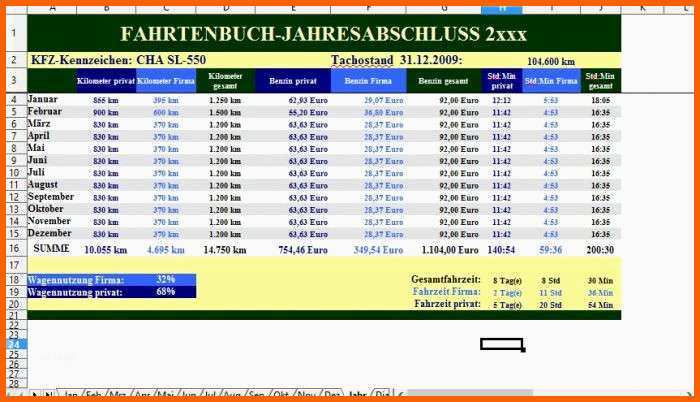700x402 pixels.
Task: Switch to the Jan sheet tab
Action: (71, 394)
